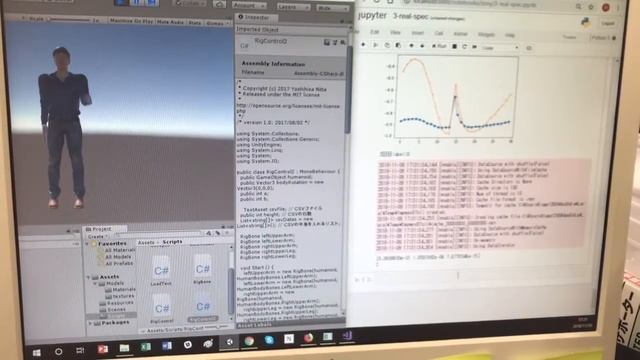Image resolution: width=640 pixels, height=360 pixels.
Task: Toggle Mute Audio in Game view
Action: 170,22
